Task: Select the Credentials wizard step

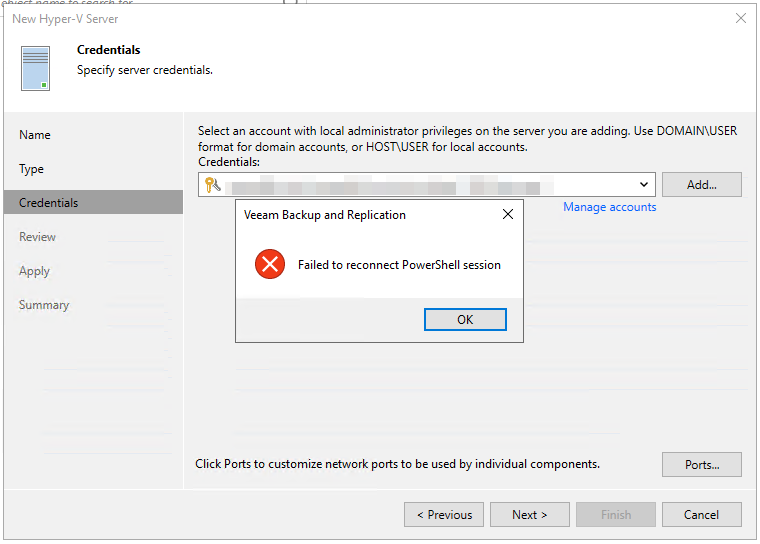Action: pyautogui.click(x=93, y=202)
